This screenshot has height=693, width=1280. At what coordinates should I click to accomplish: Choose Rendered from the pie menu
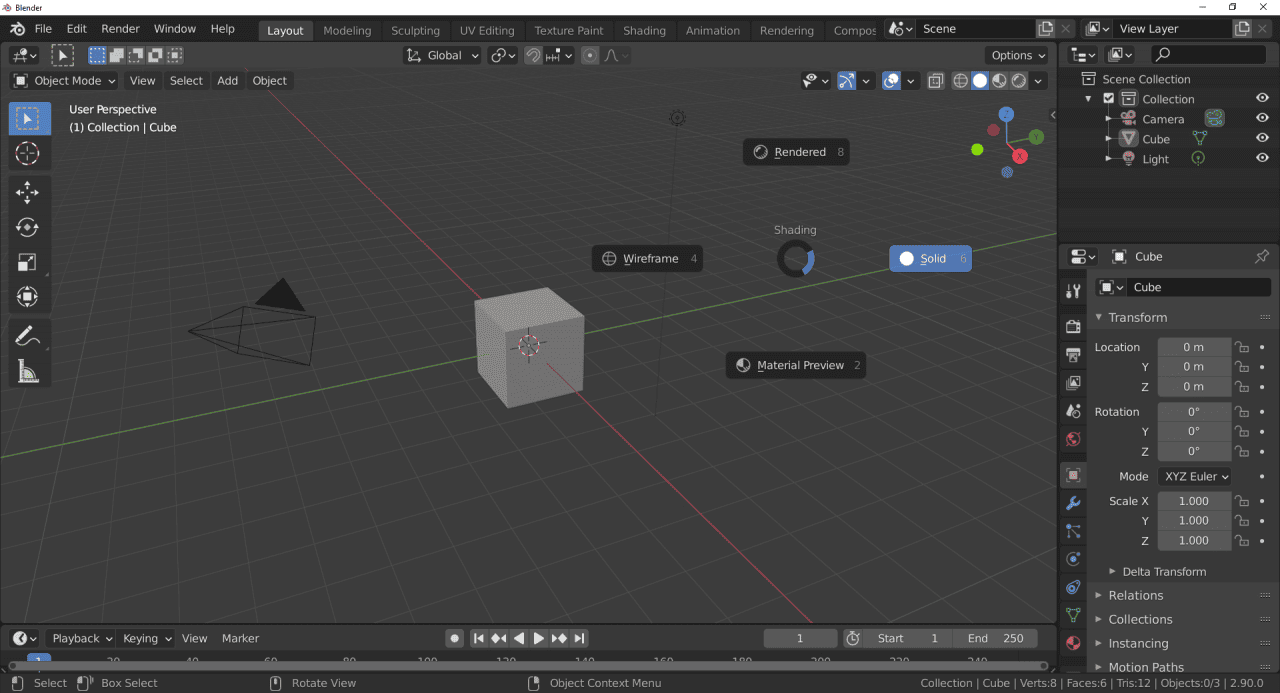pyautogui.click(x=796, y=151)
